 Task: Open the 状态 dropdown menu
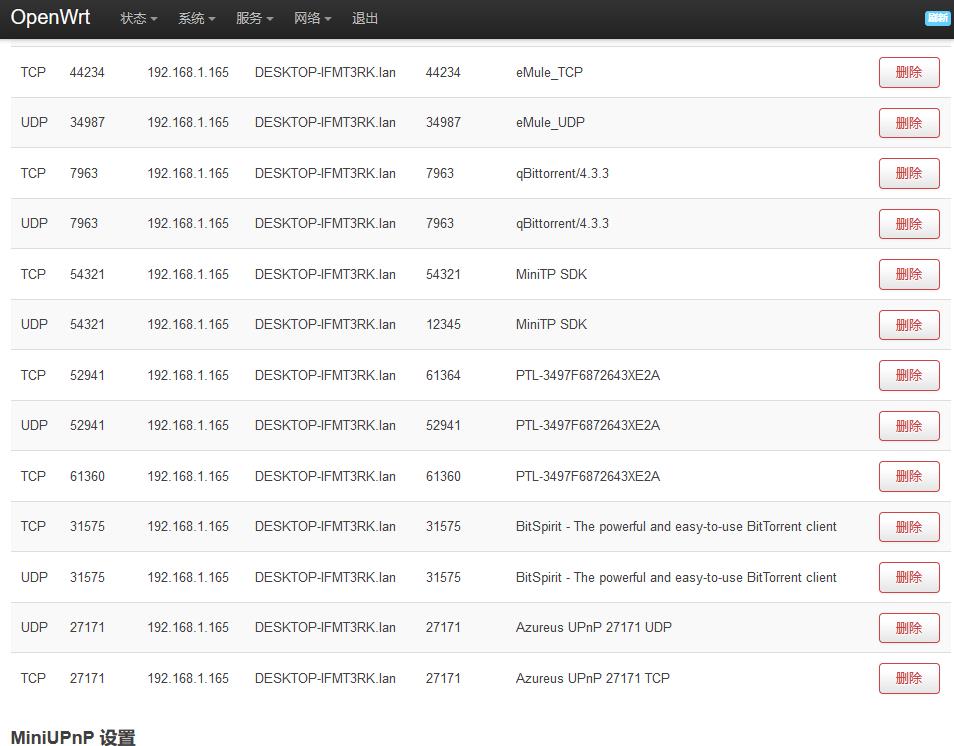138,19
